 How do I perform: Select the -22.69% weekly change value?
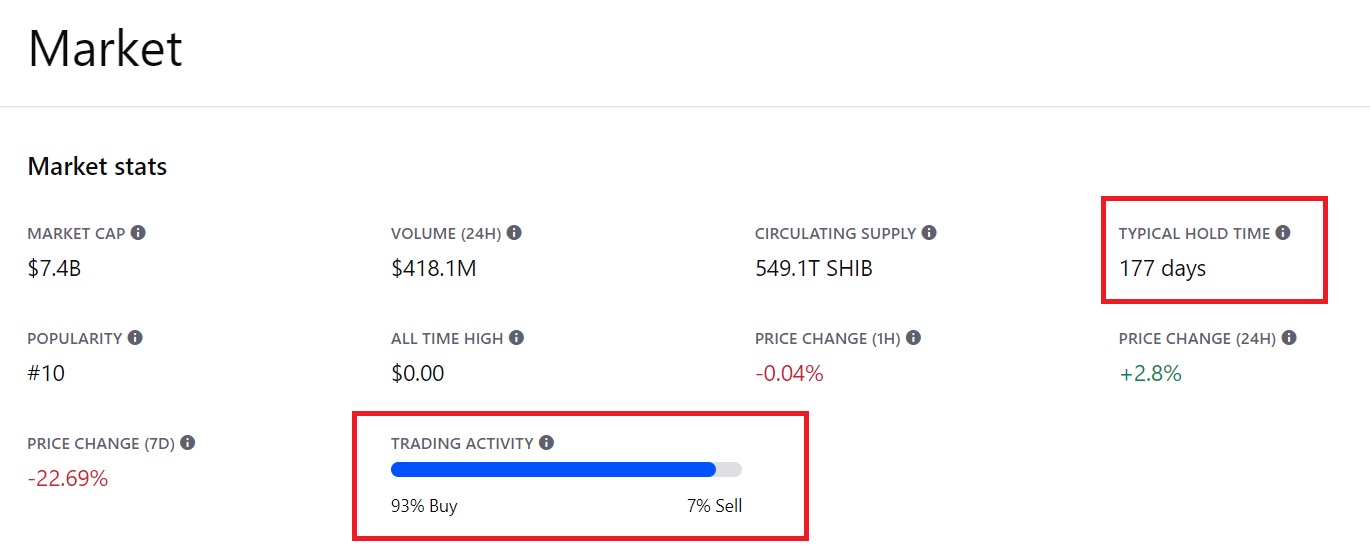click(67, 478)
